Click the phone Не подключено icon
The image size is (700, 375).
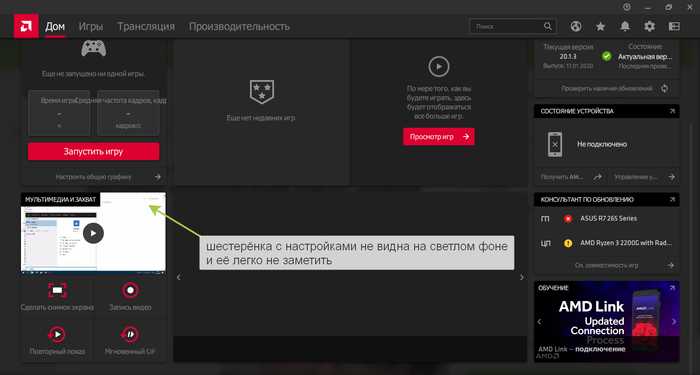555,144
